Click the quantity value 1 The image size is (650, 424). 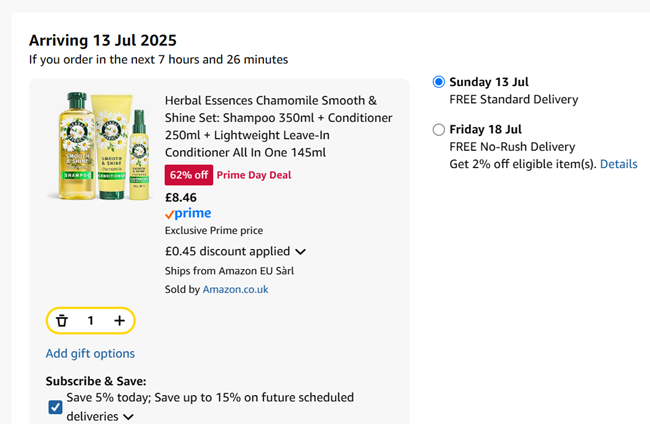pos(90,320)
